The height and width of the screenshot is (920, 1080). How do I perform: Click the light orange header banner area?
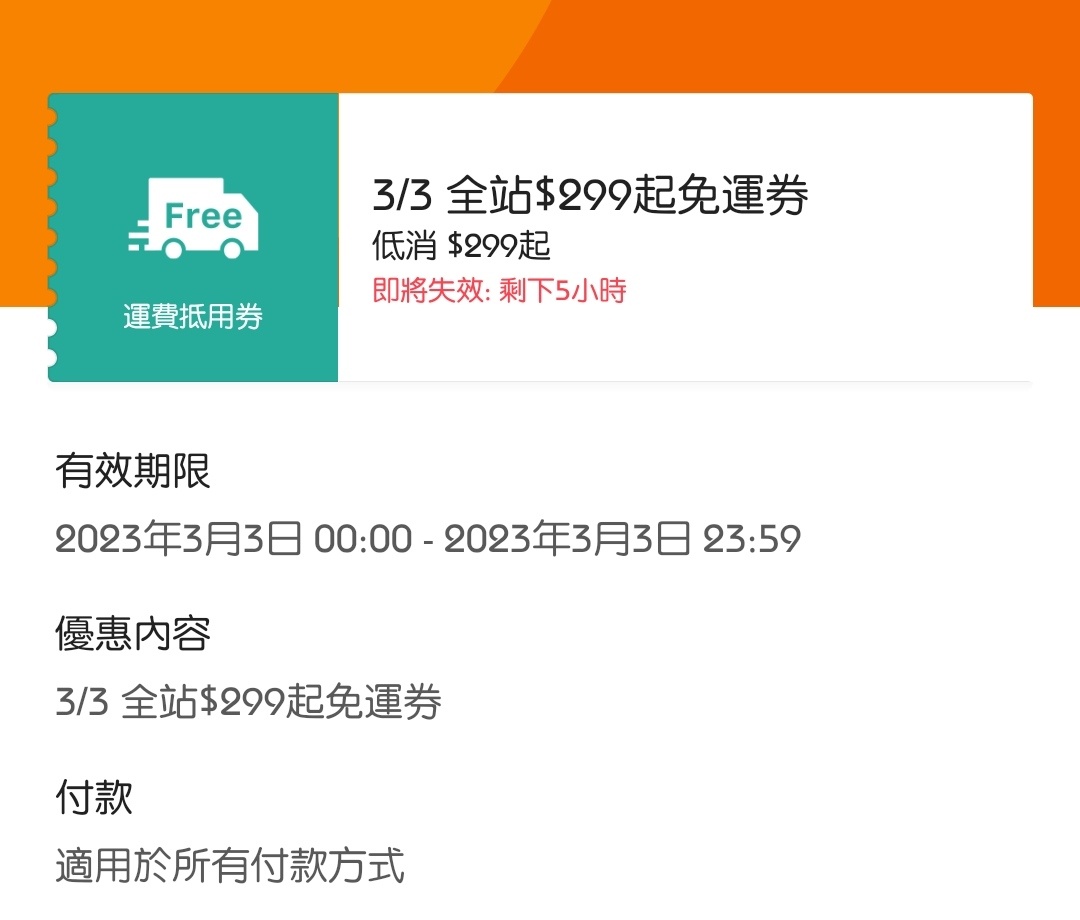[x=250, y=45]
